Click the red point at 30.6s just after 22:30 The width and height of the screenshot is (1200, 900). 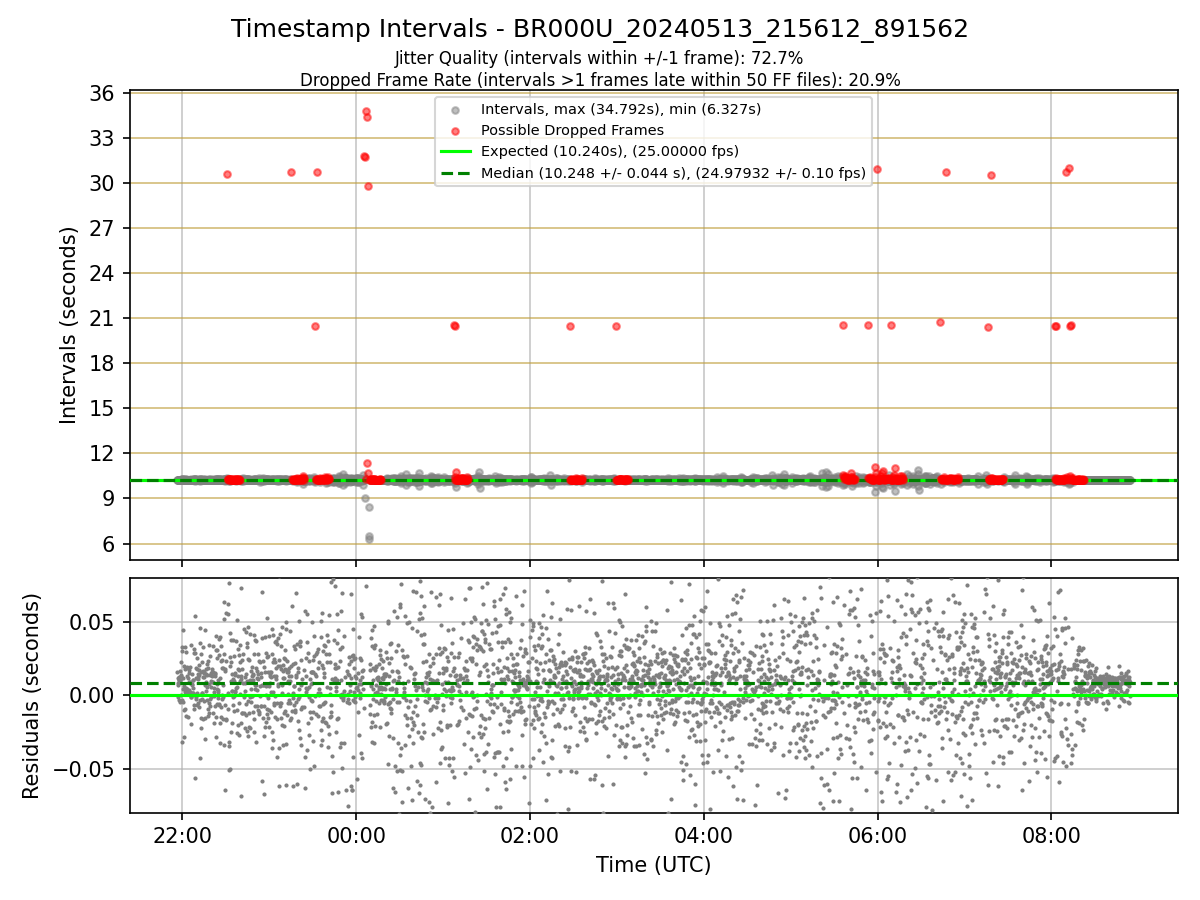point(227,174)
